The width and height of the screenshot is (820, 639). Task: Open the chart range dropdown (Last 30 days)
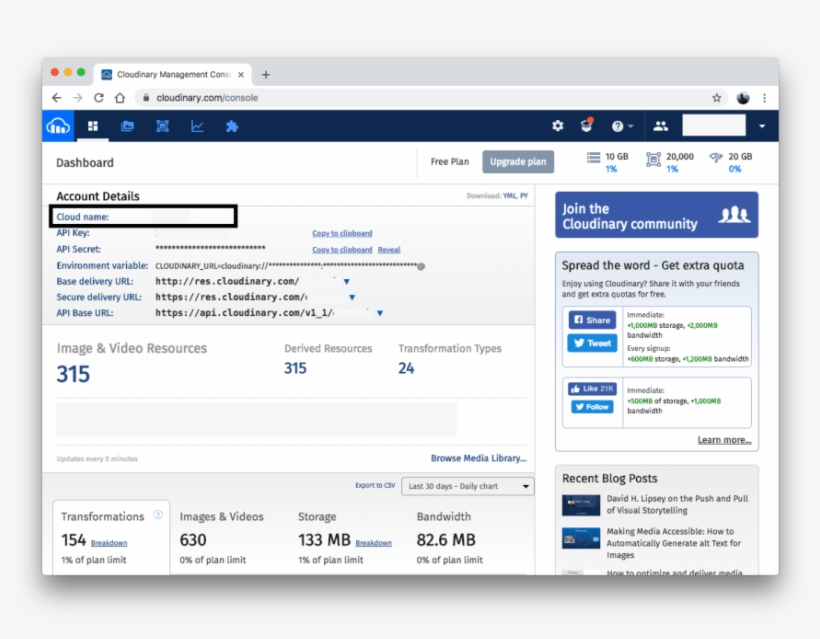(468, 487)
